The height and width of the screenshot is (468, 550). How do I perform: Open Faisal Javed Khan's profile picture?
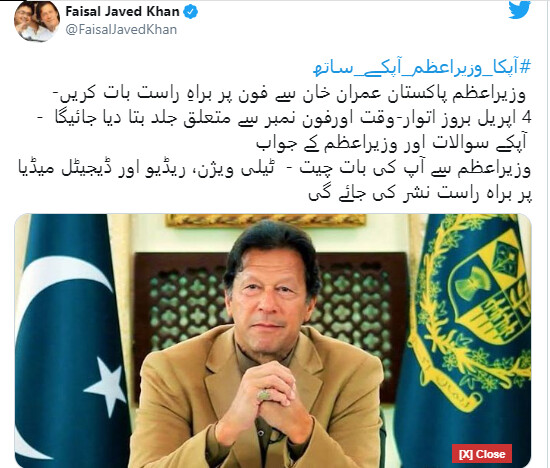(x=36, y=23)
